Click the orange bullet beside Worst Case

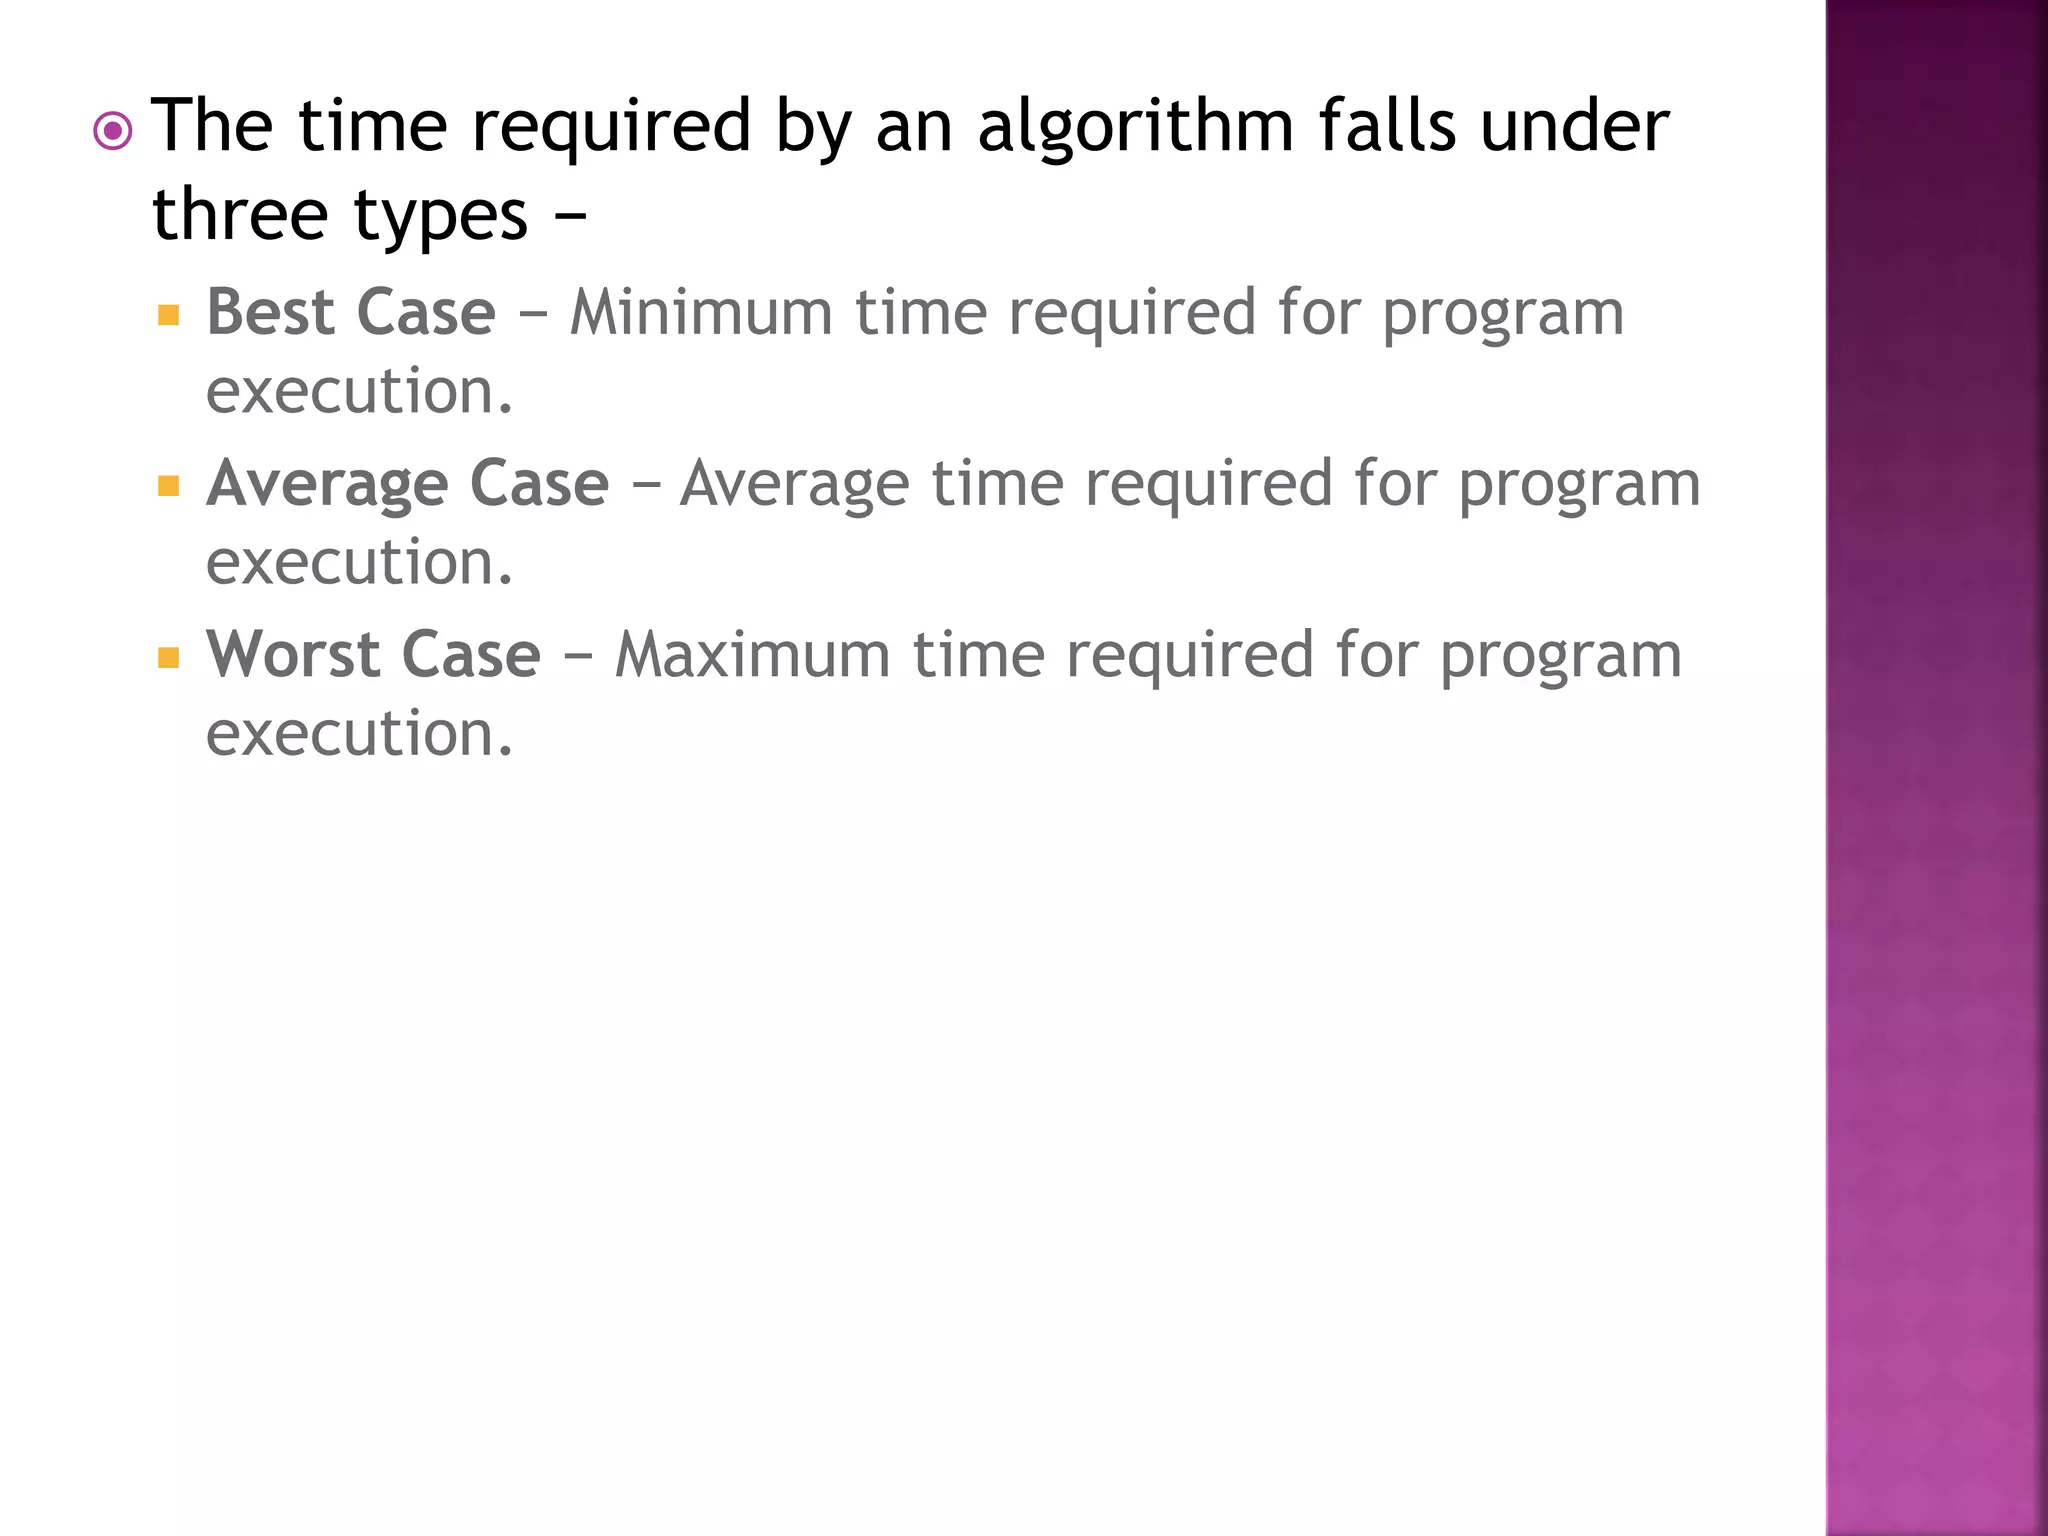pyautogui.click(x=169, y=658)
